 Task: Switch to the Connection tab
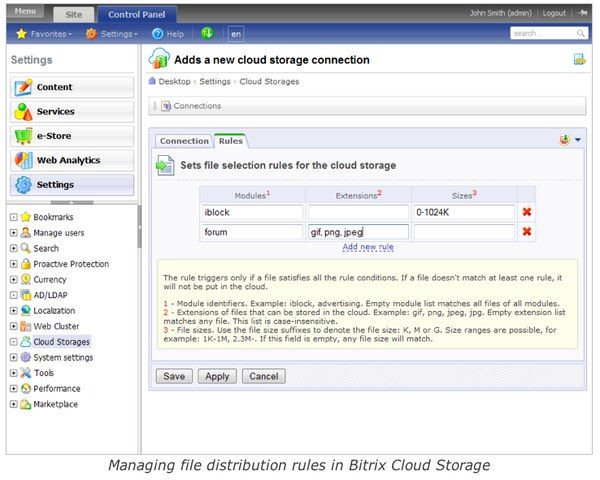tap(184, 141)
